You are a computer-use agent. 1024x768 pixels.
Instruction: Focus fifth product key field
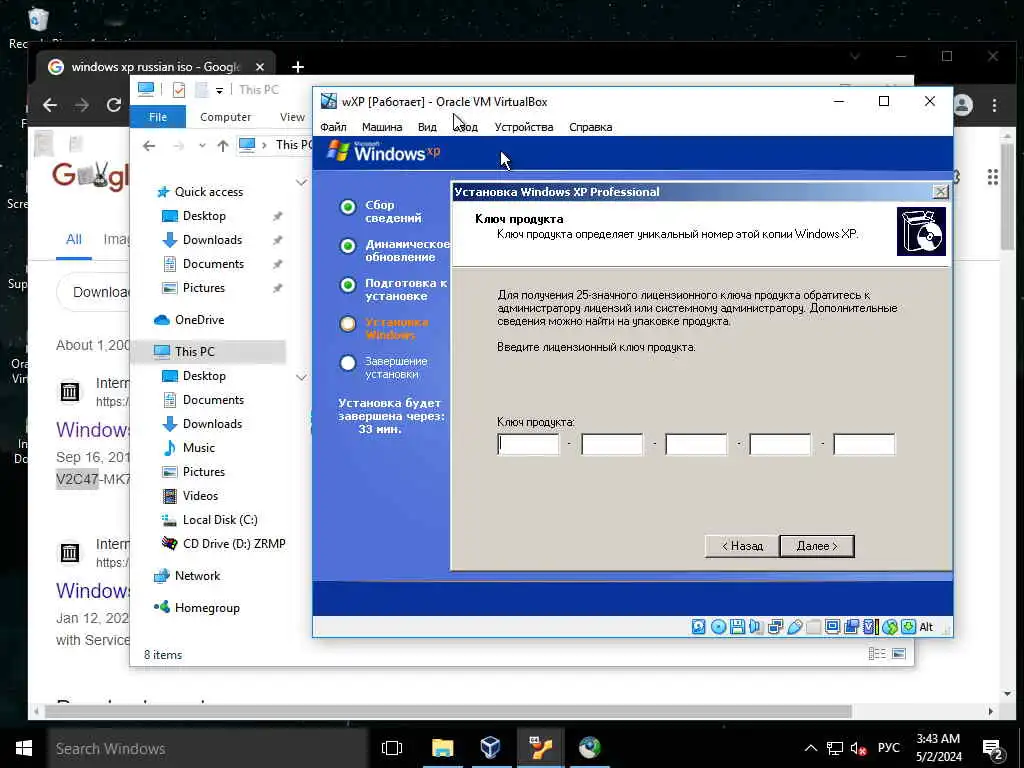(x=864, y=444)
